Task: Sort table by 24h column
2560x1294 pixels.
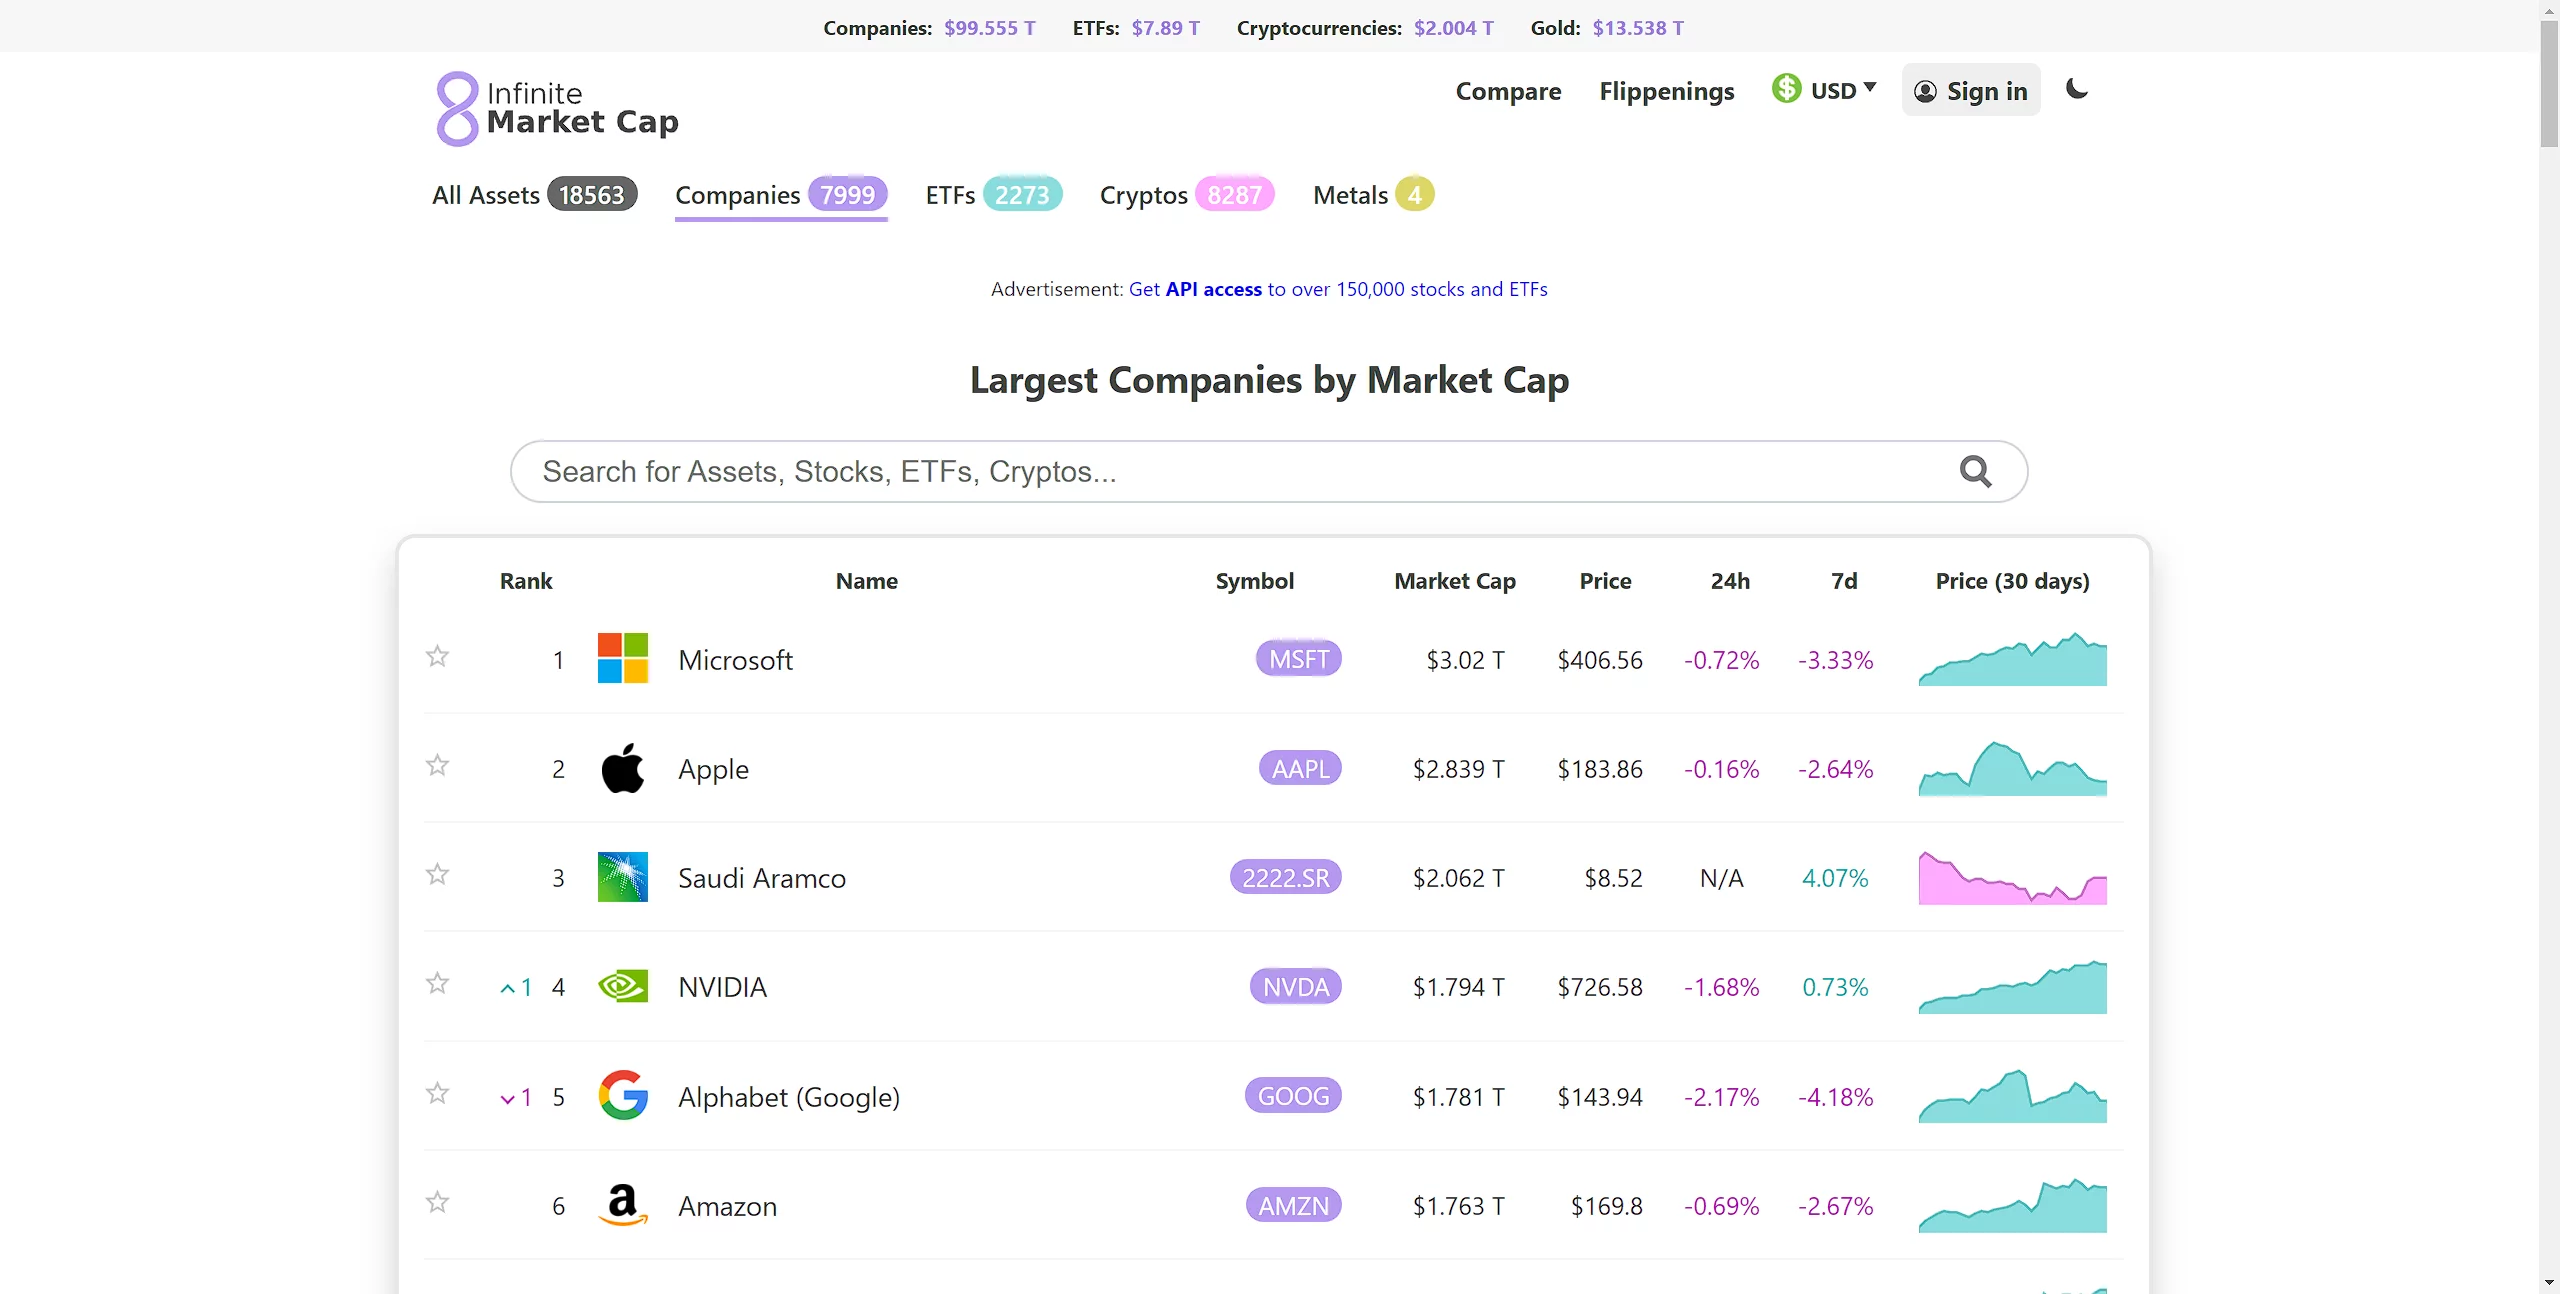Action: pyautogui.click(x=1729, y=581)
